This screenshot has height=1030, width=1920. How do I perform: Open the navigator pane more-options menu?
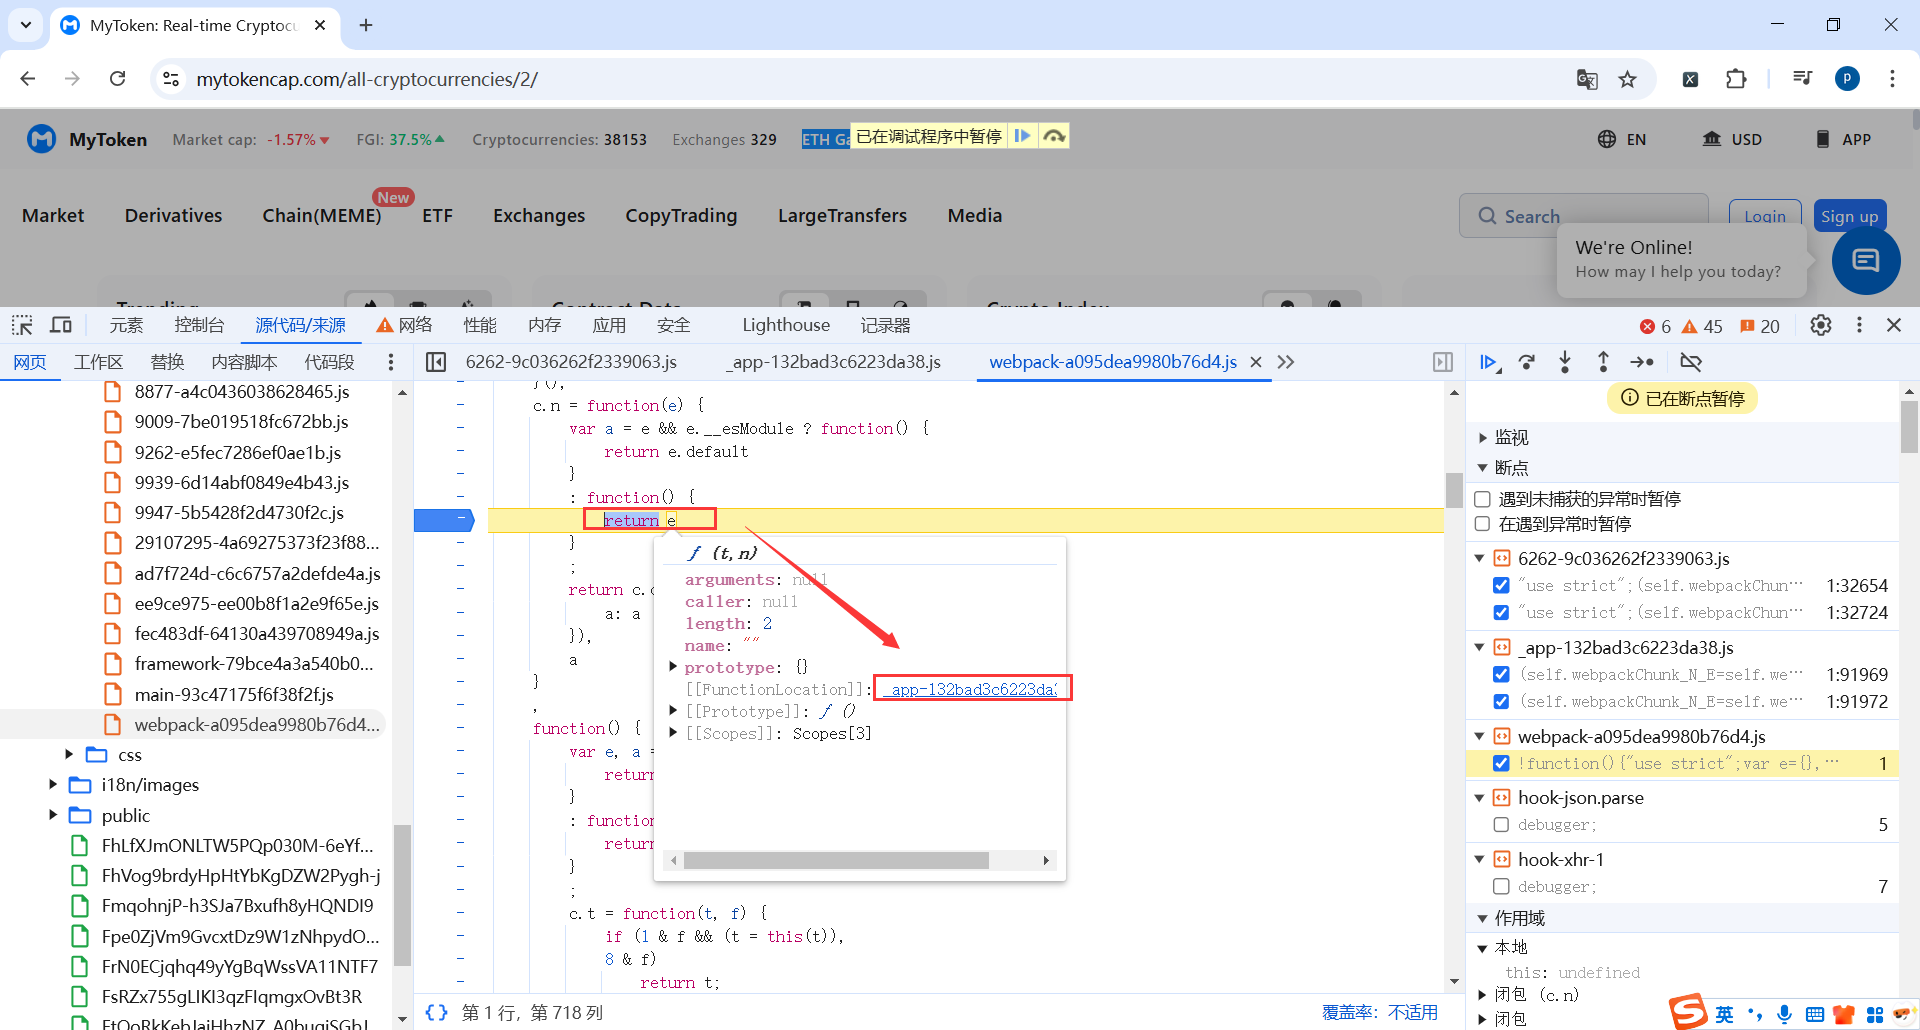(x=391, y=362)
